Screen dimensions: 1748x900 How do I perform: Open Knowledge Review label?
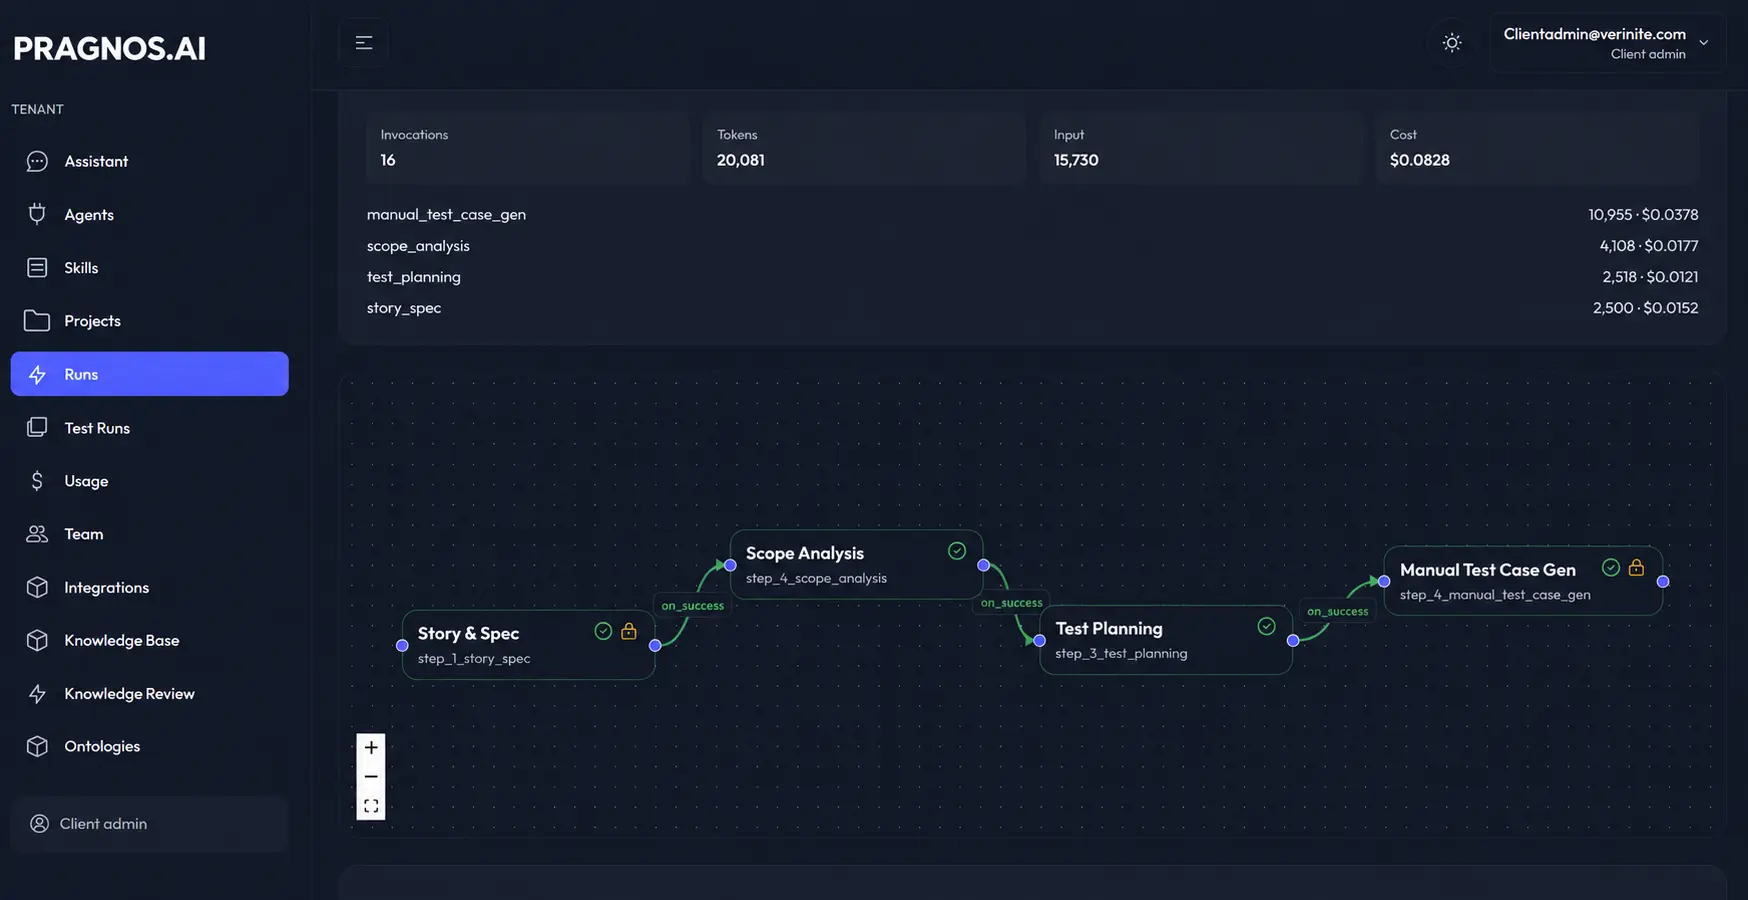tap(129, 693)
